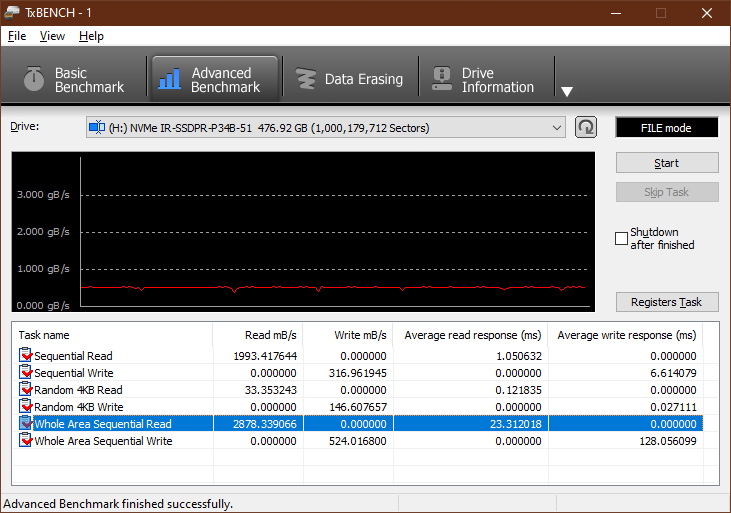Open the Help menu
This screenshot has height=513, width=731.
(x=91, y=36)
